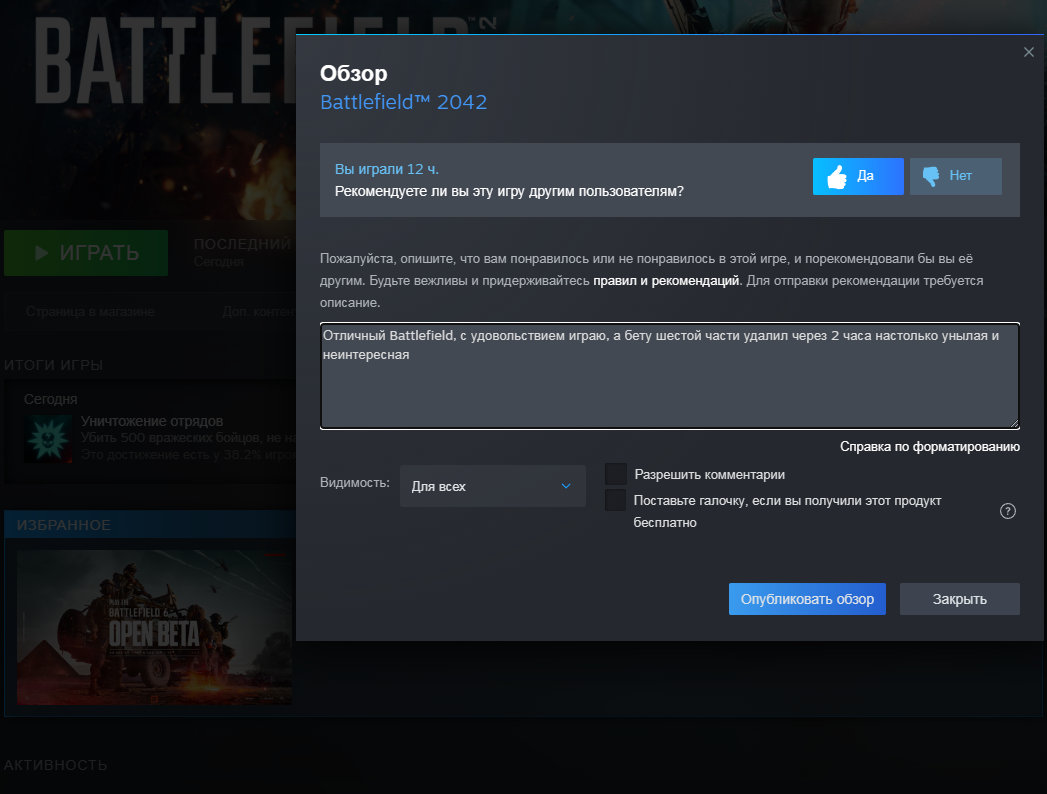Click the Уничтожение отрядов achievement title
This screenshot has width=1047, height=794.
(152, 421)
